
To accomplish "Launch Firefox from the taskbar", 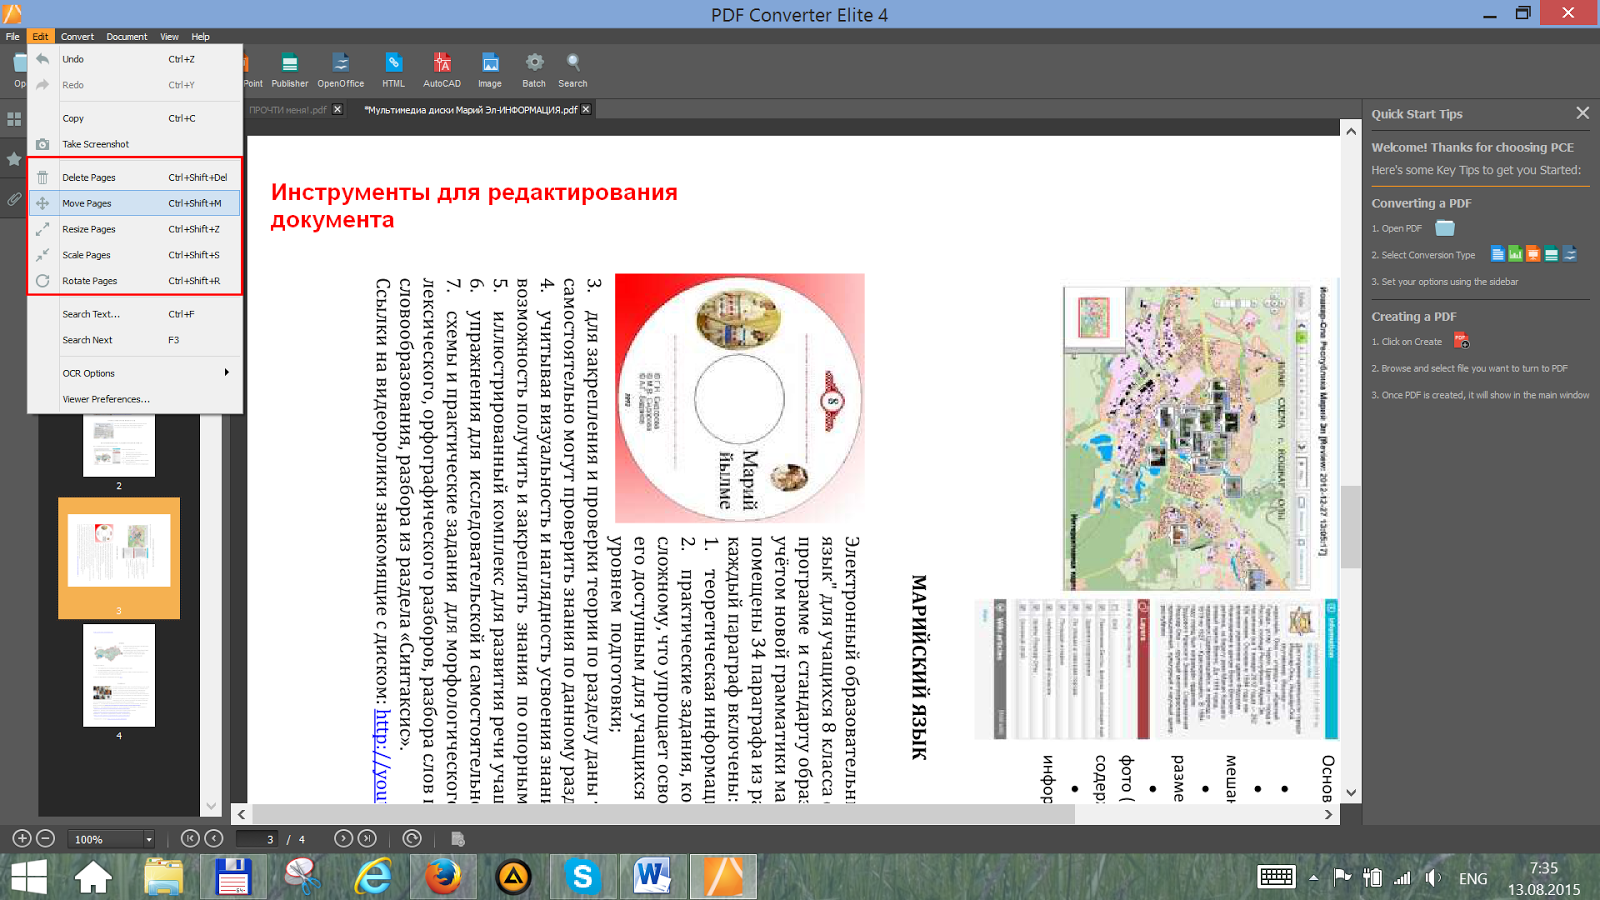I will (x=443, y=877).
